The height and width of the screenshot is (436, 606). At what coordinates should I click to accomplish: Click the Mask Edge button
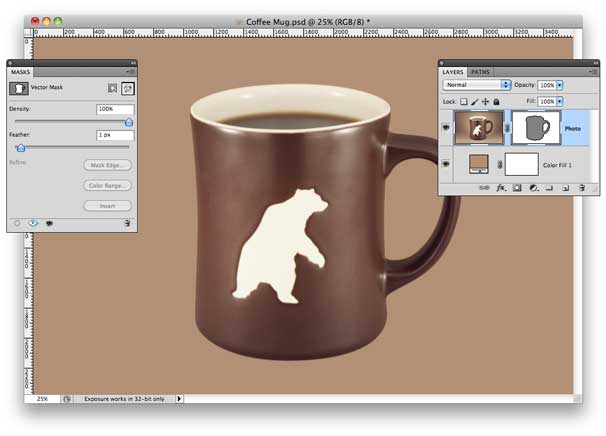(107, 165)
